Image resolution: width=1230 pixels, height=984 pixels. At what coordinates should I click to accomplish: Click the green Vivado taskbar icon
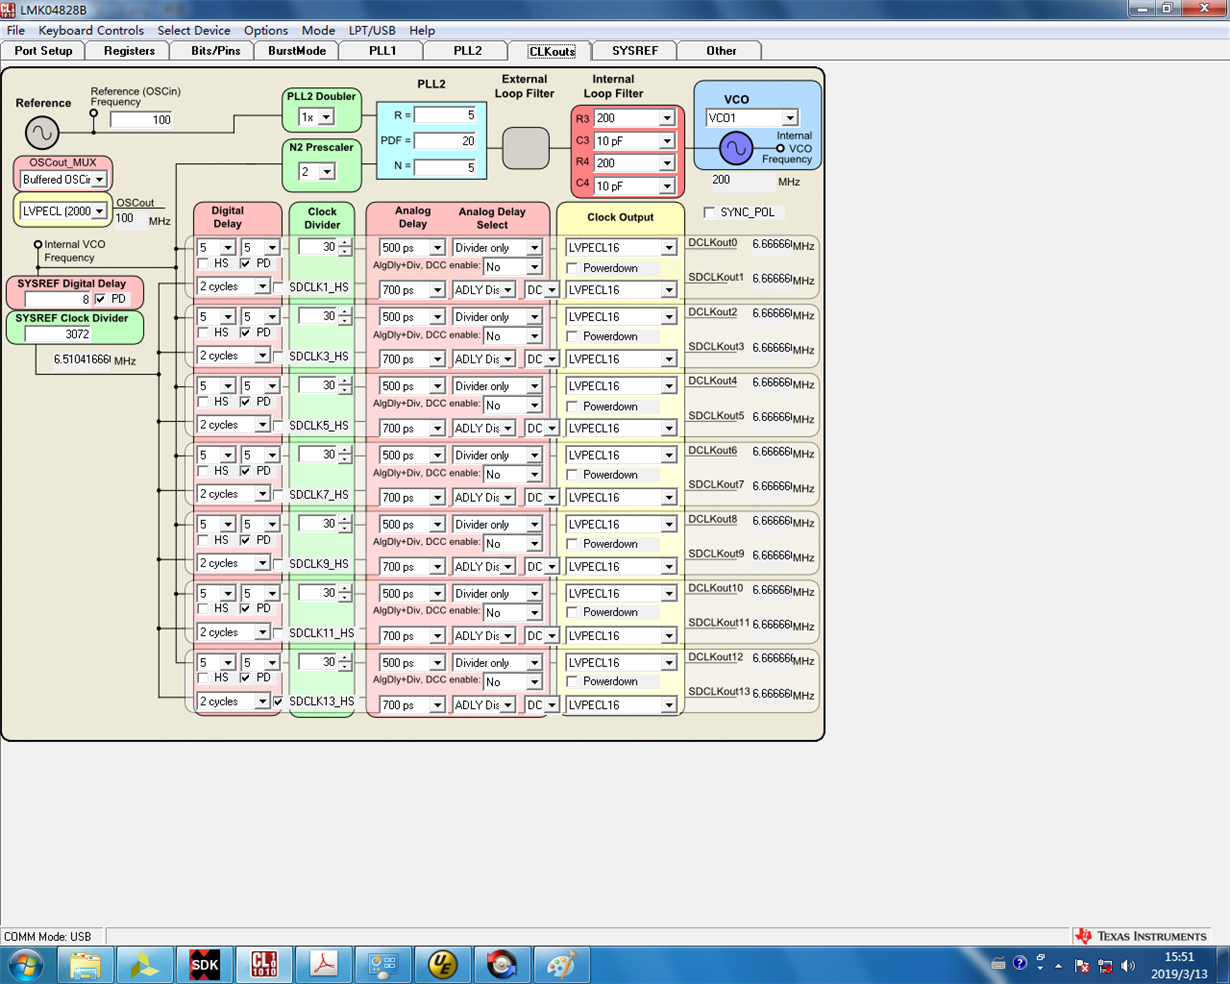pyautogui.click(x=145, y=965)
